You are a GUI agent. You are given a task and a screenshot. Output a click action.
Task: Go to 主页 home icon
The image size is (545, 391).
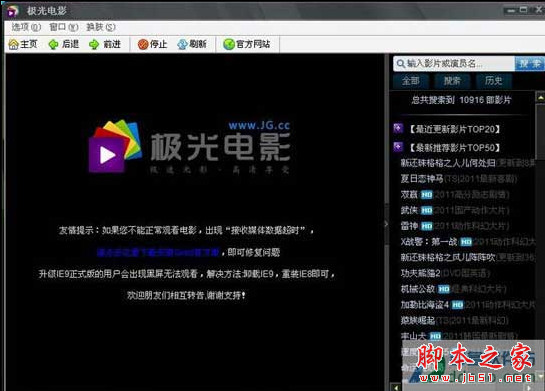pos(14,44)
